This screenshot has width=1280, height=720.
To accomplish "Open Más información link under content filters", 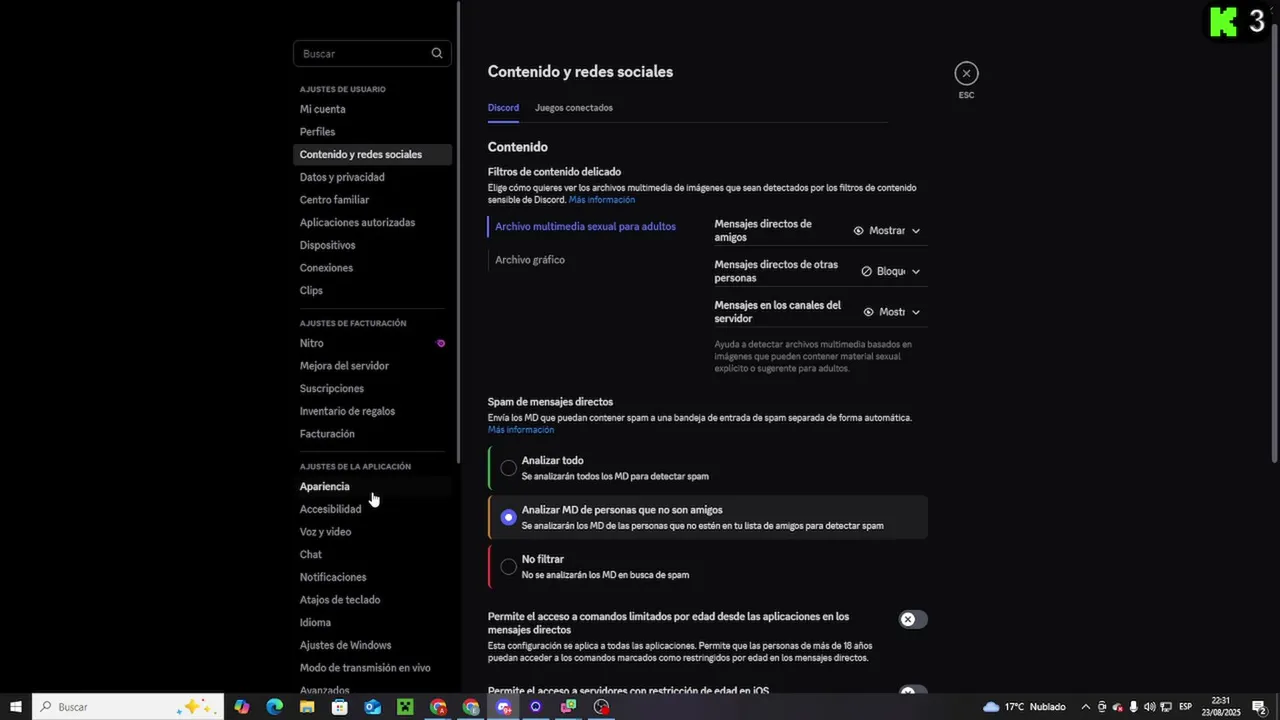I will (602, 200).
